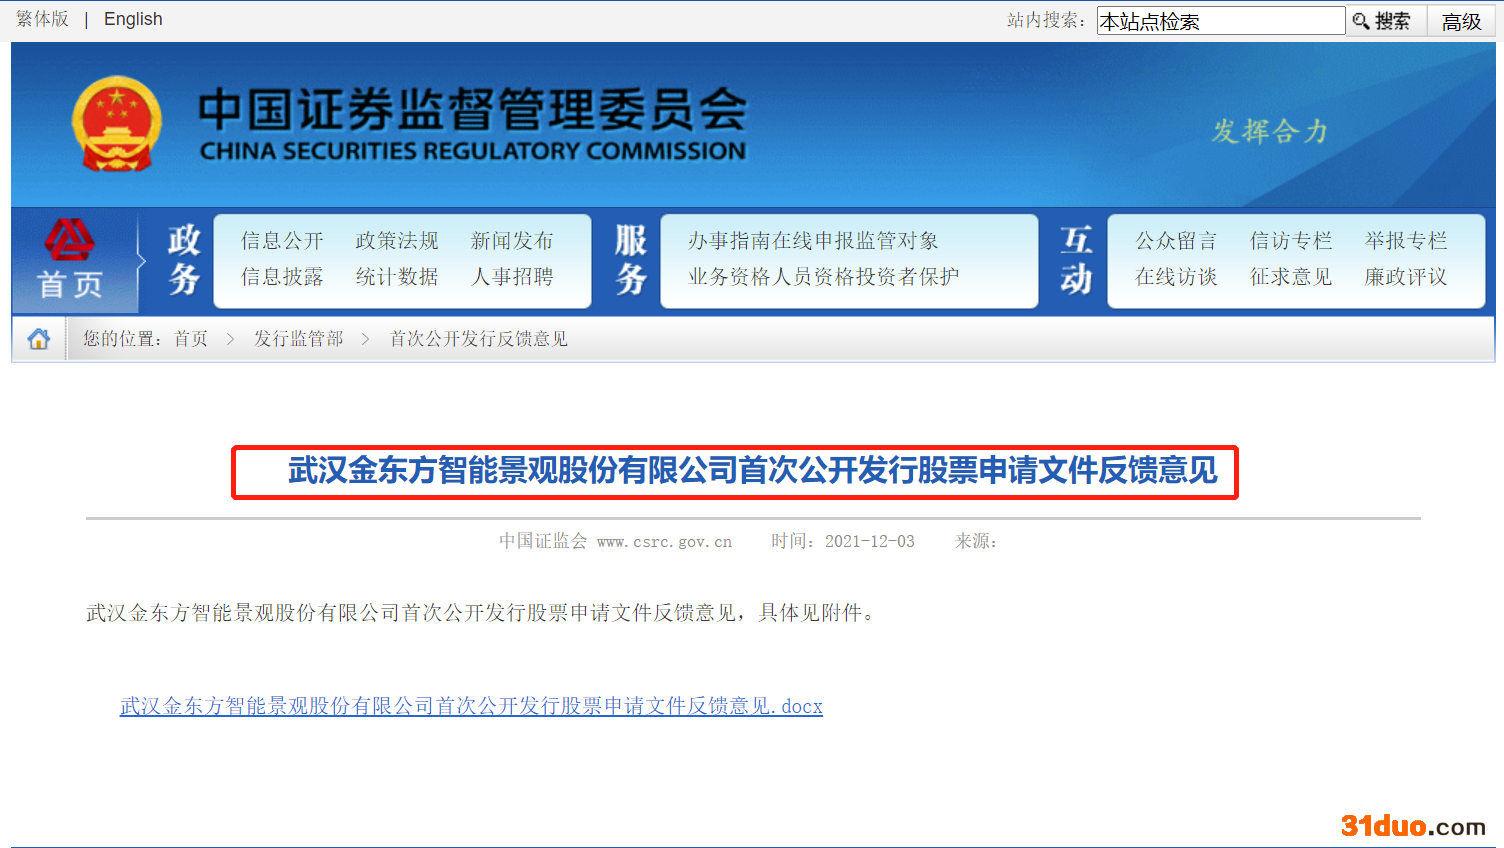
Task: Open 统计数据 statistics page
Action: 397,277
